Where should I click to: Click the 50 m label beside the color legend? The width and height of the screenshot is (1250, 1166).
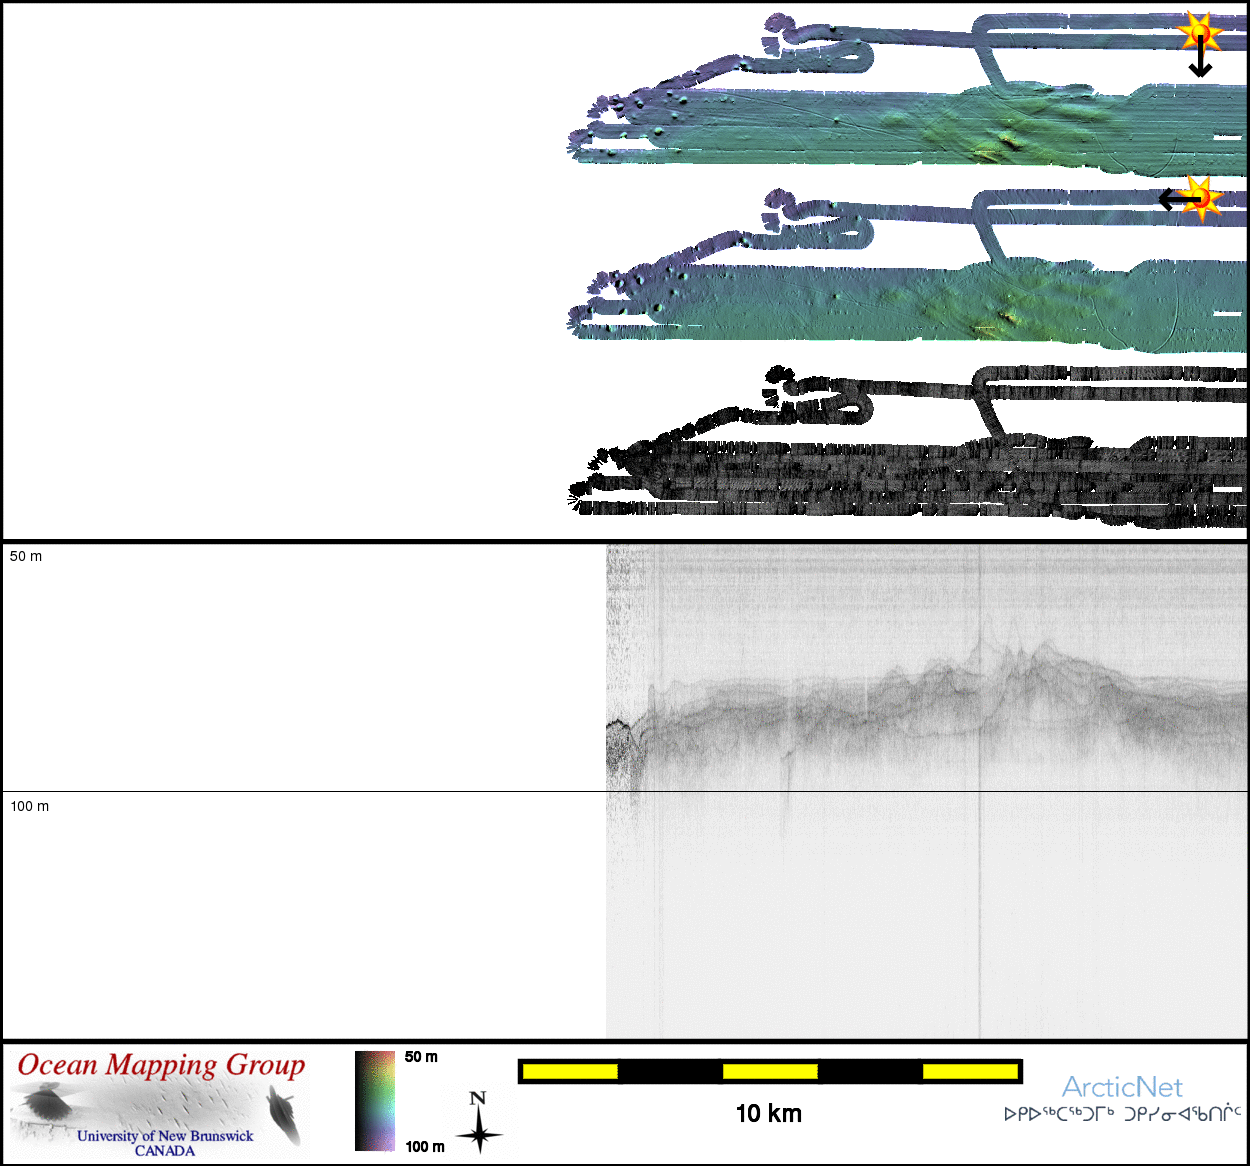coord(421,1057)
